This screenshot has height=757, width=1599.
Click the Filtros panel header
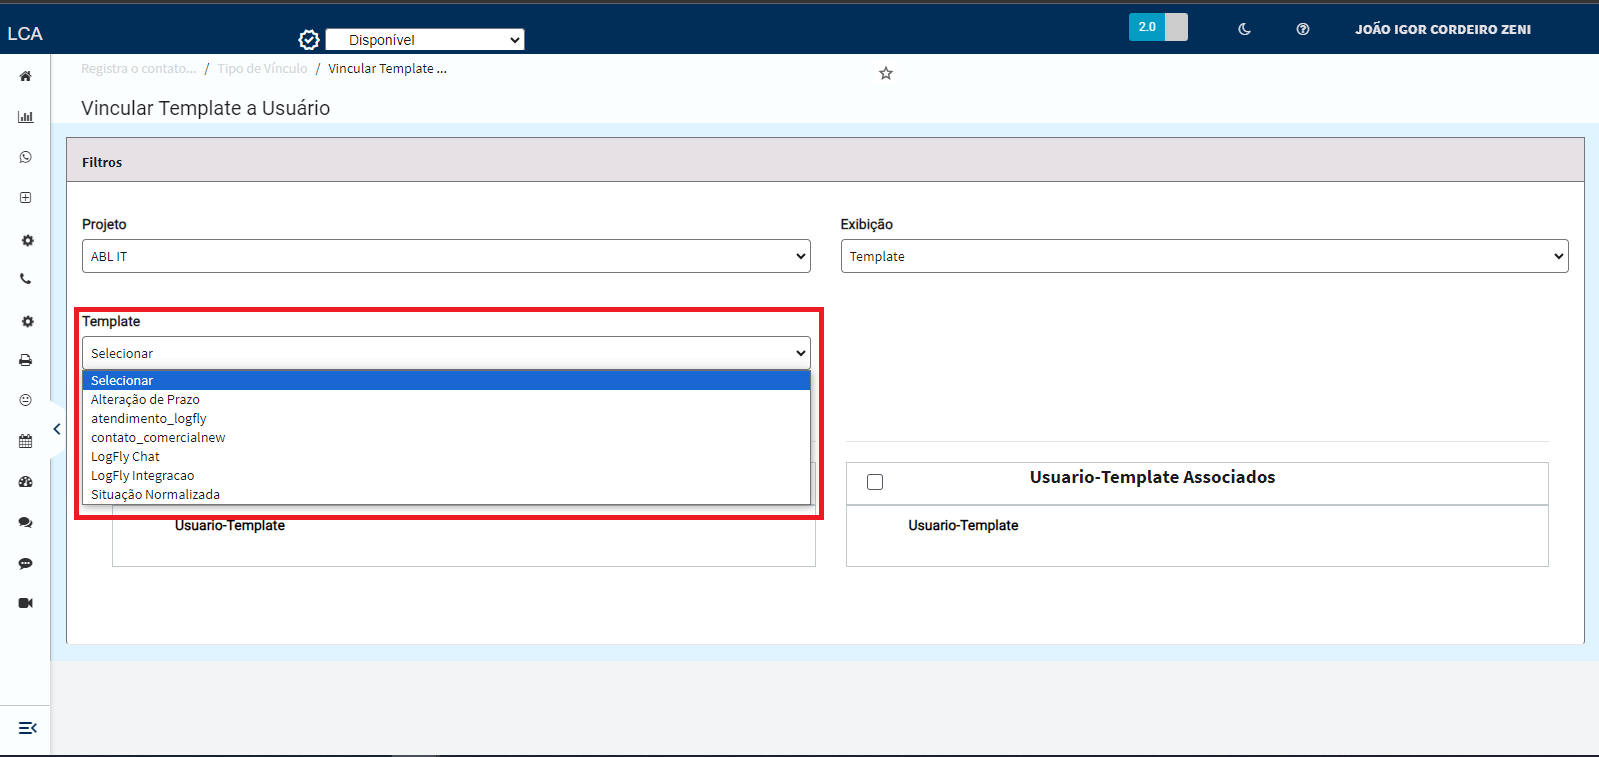click(x=825, y=160)
